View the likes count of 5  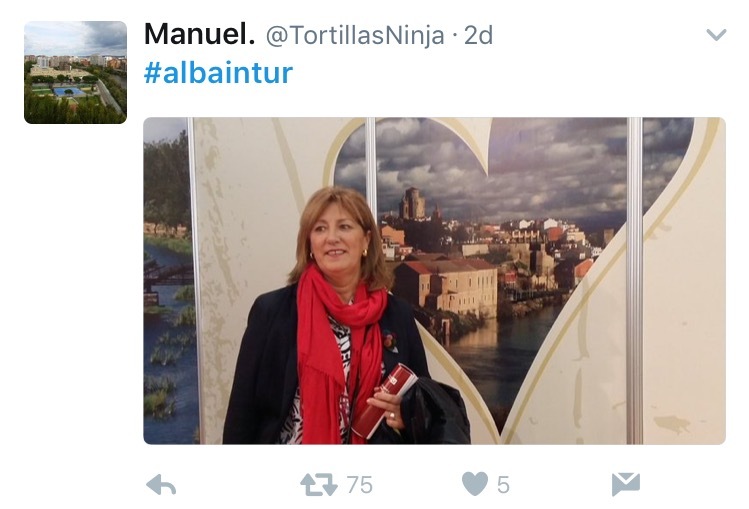[503, 485]
